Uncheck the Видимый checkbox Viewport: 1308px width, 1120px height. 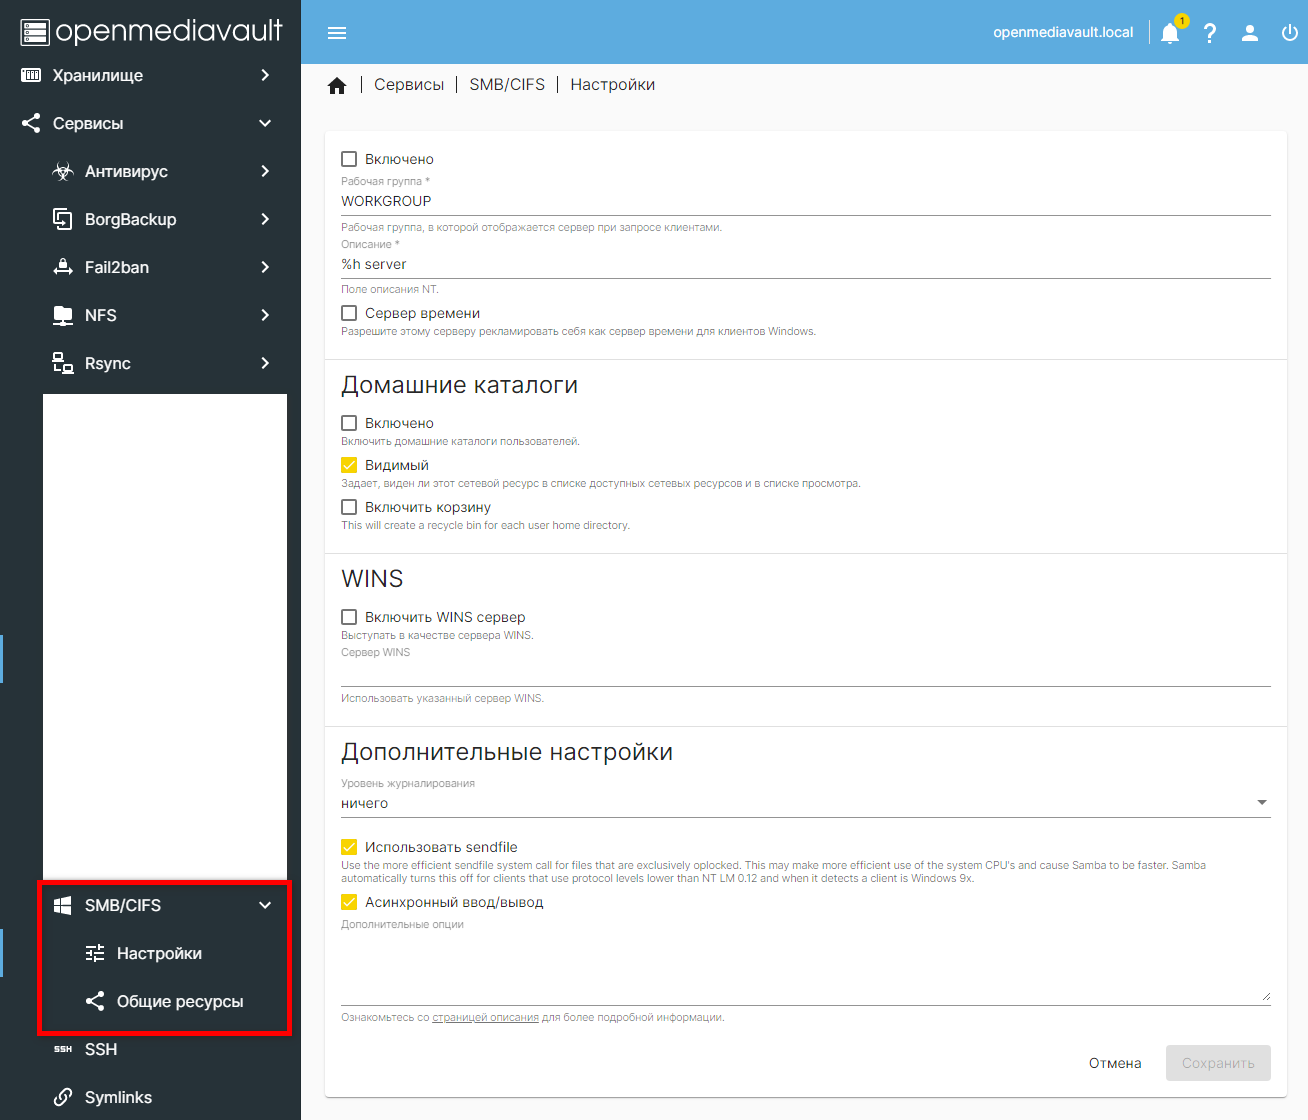pos(349,465)
